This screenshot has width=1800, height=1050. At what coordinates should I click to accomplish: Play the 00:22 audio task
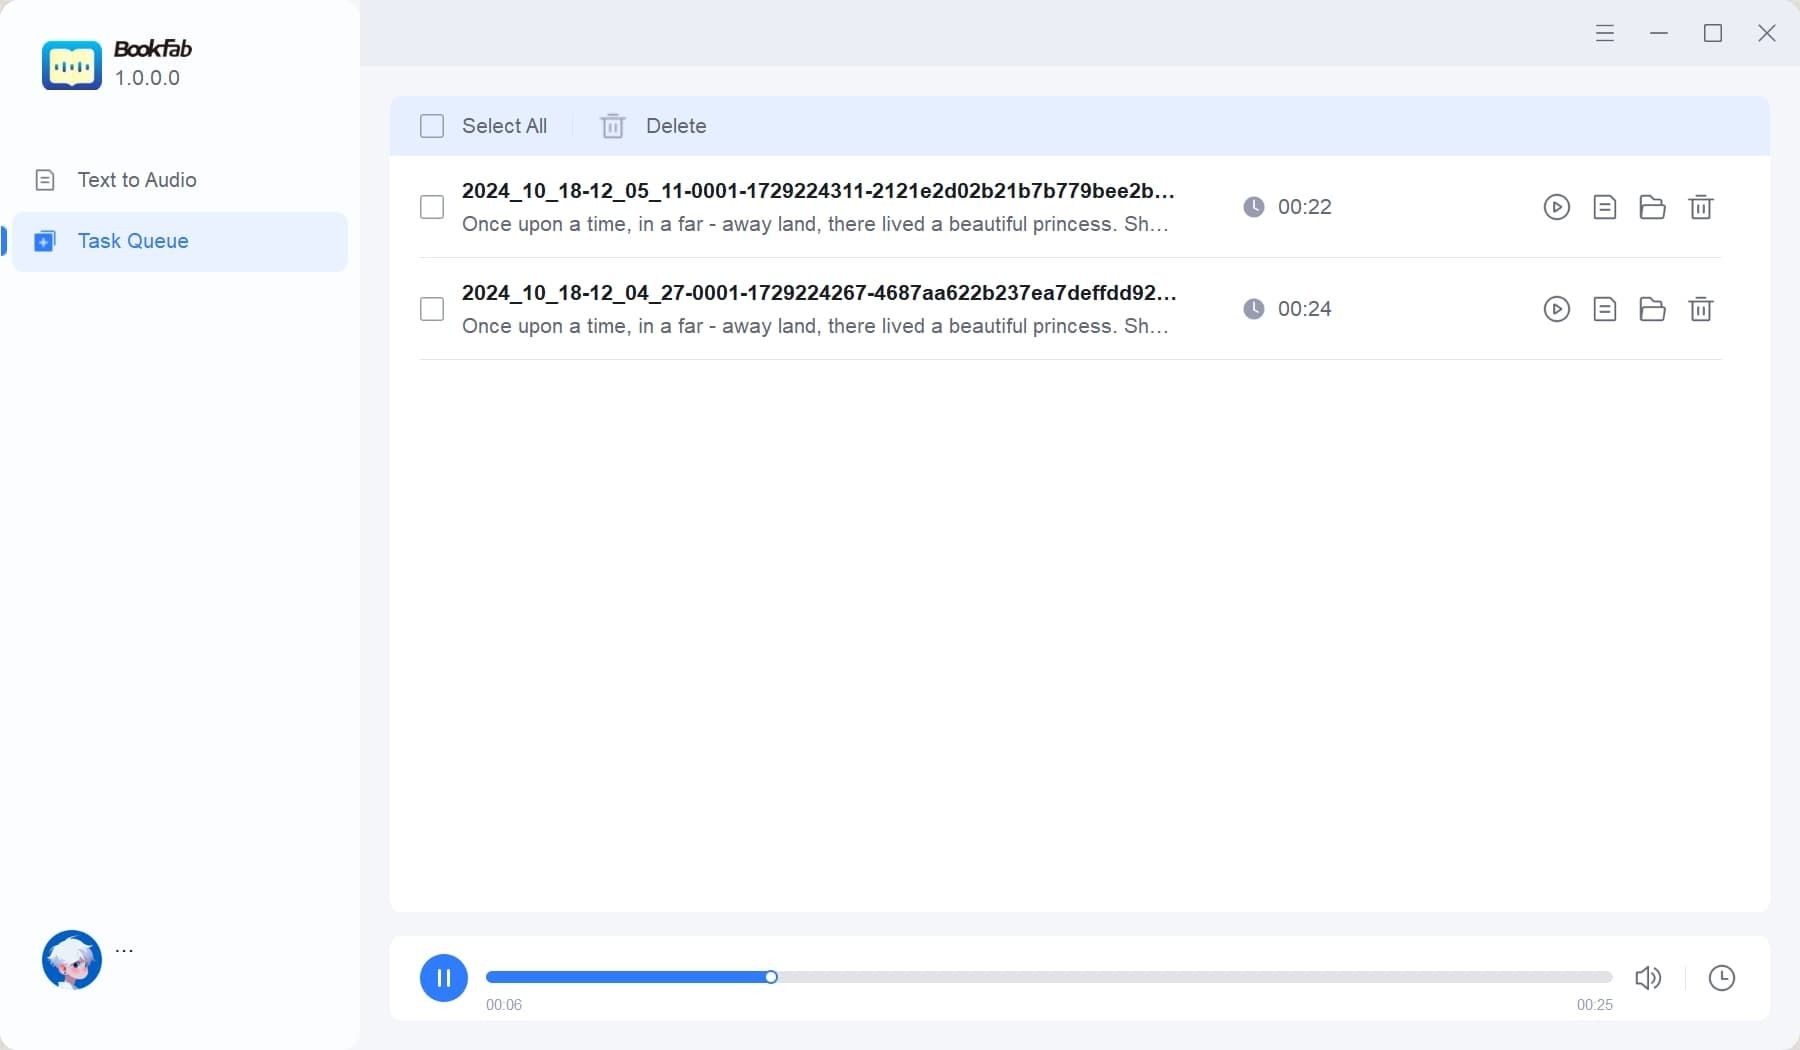tap(1556, 207)
